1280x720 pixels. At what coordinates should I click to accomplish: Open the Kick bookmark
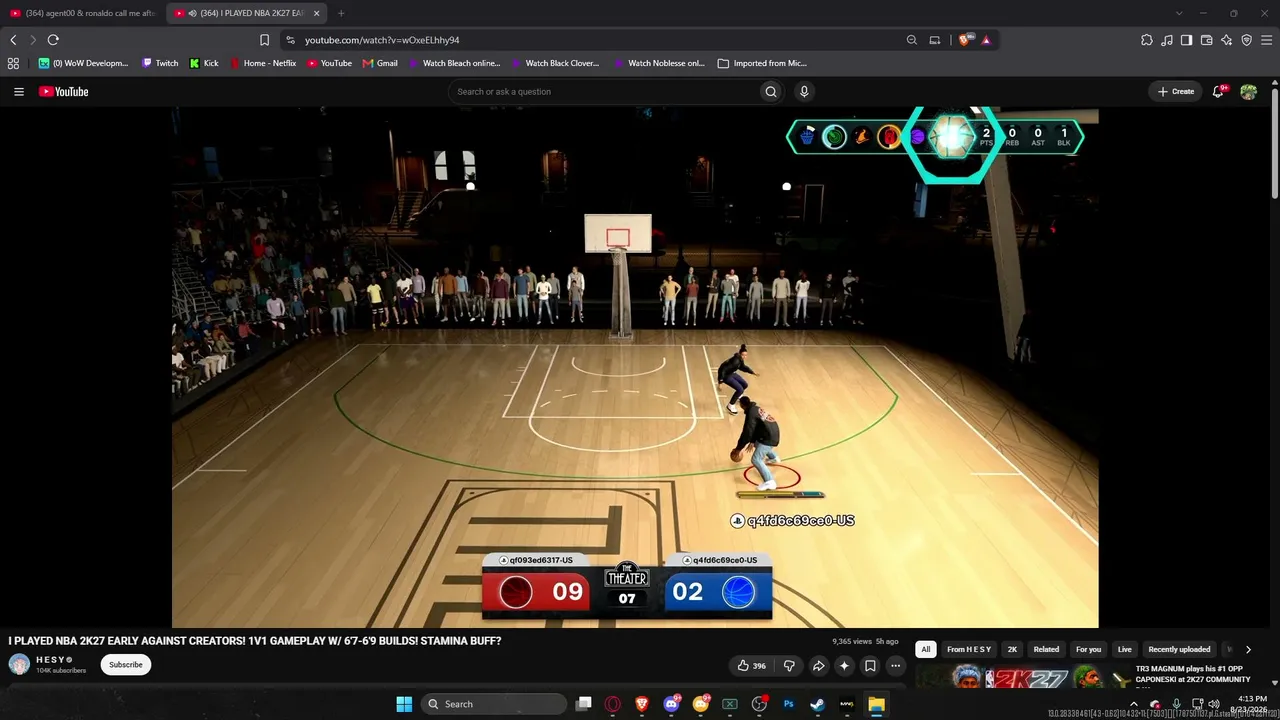tap(204, 63)
